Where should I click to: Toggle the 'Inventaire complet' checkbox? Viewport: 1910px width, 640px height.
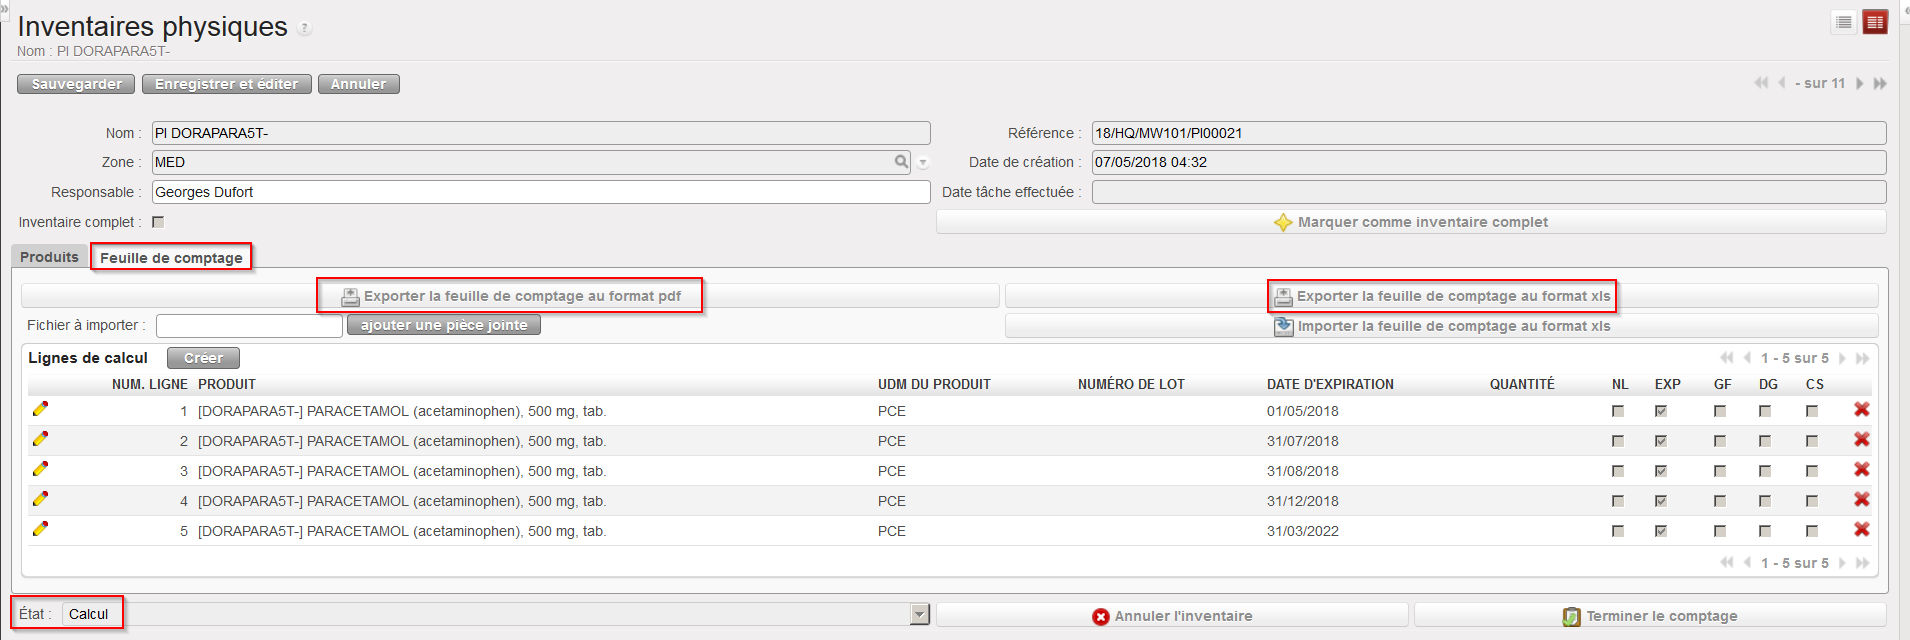158,222
